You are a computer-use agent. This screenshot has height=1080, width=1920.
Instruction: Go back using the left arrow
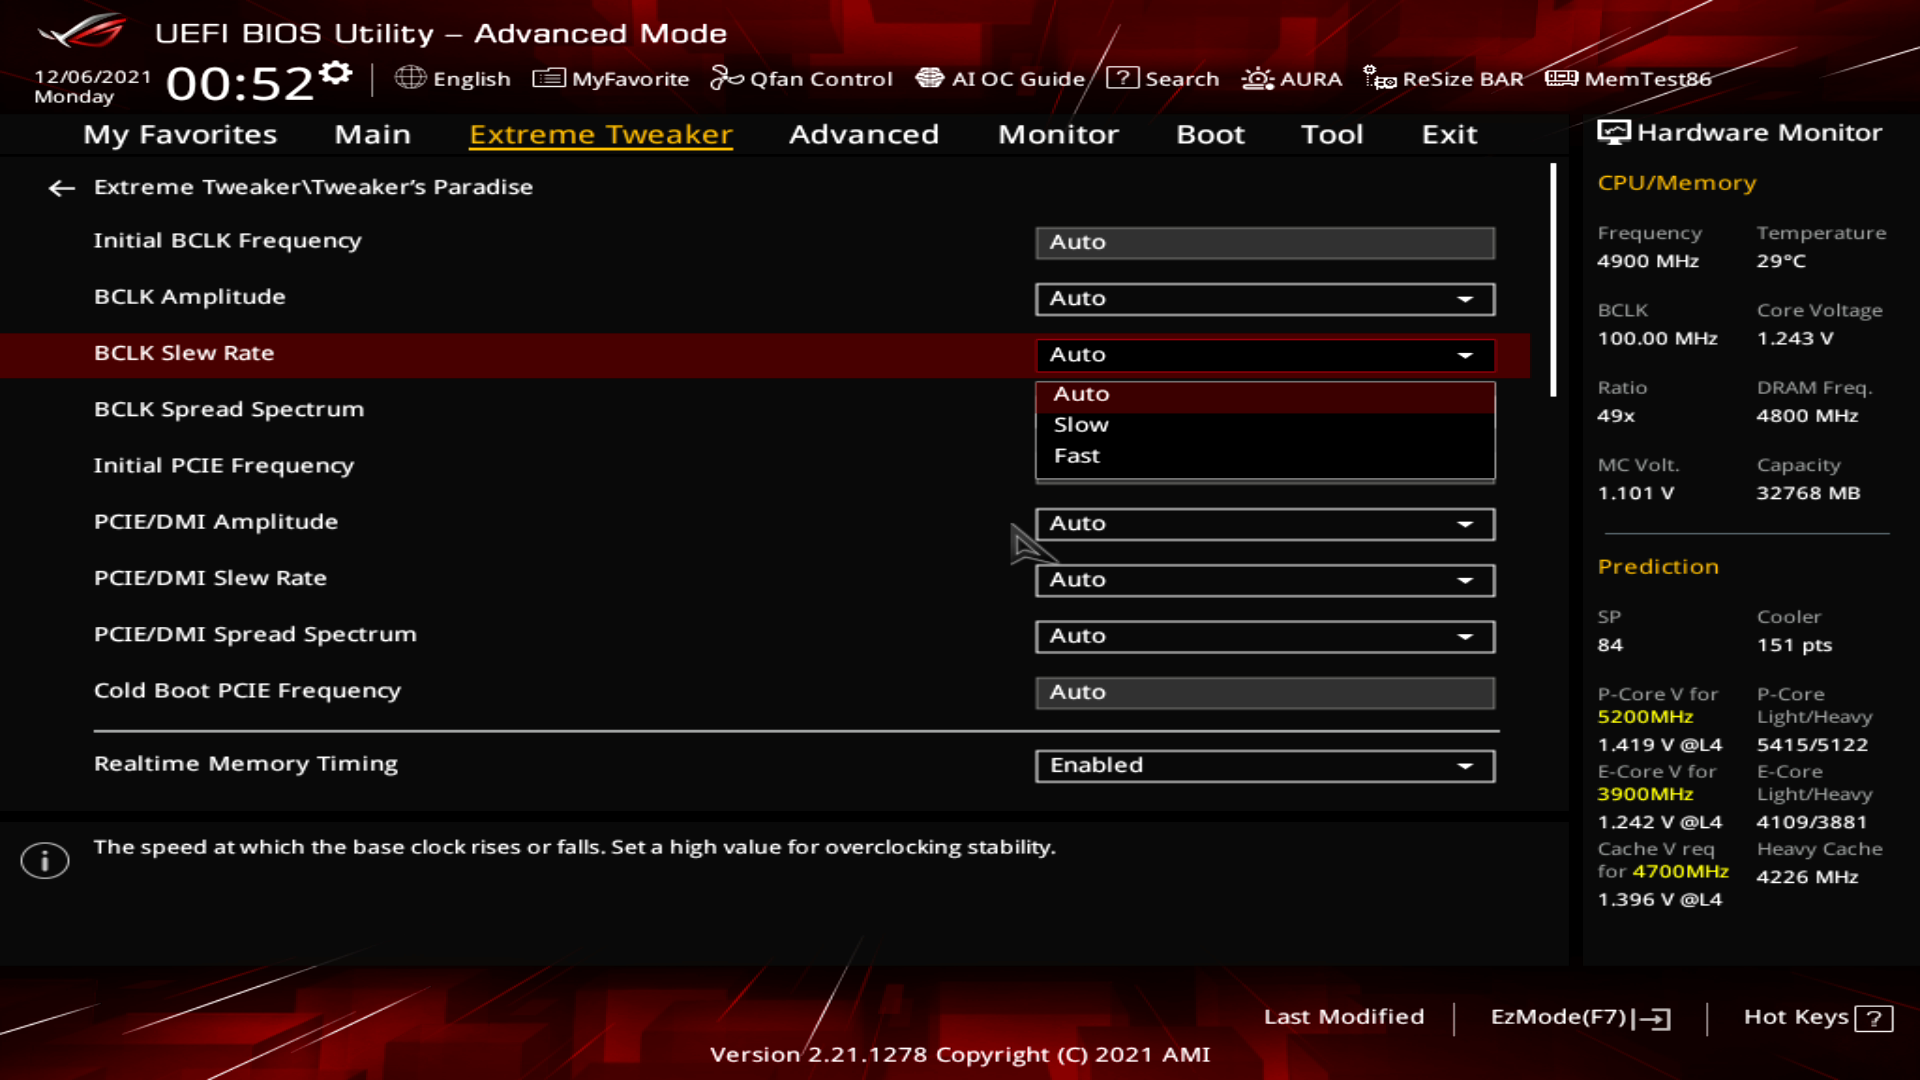[62, 188]
